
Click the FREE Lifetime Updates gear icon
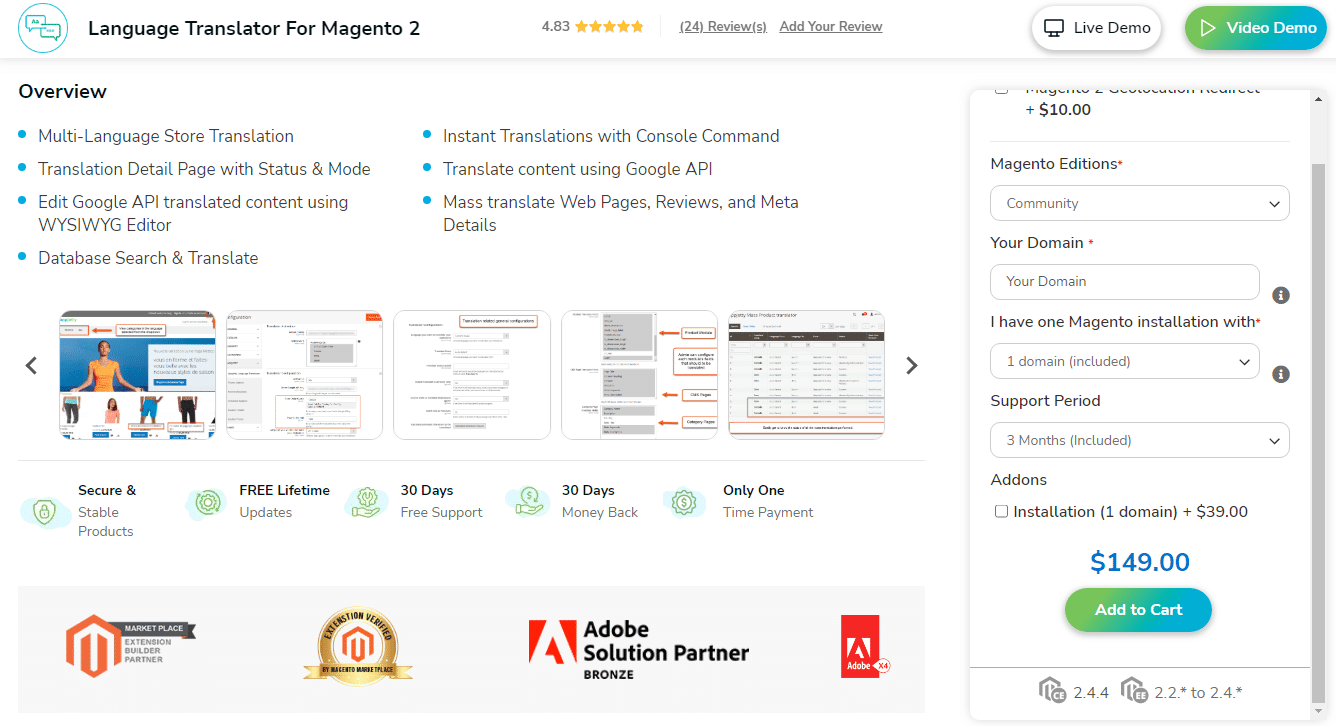(x=208, y=503)
